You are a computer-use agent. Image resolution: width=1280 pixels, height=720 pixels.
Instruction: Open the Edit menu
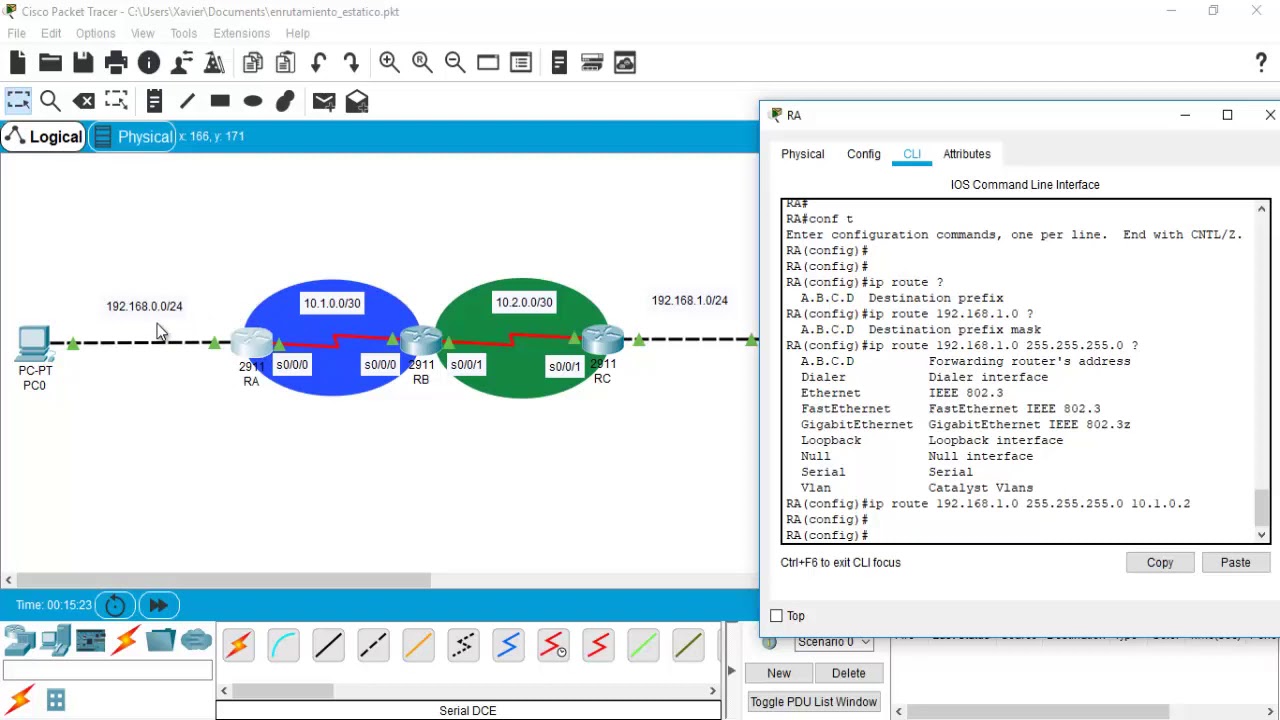click(51, 33)
